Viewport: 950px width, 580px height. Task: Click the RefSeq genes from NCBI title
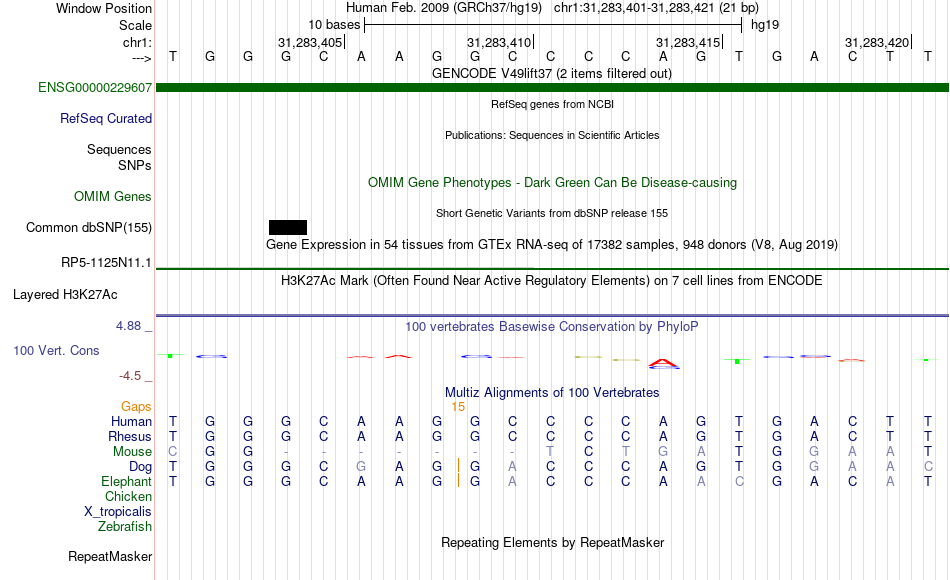[x=552, y=104]
